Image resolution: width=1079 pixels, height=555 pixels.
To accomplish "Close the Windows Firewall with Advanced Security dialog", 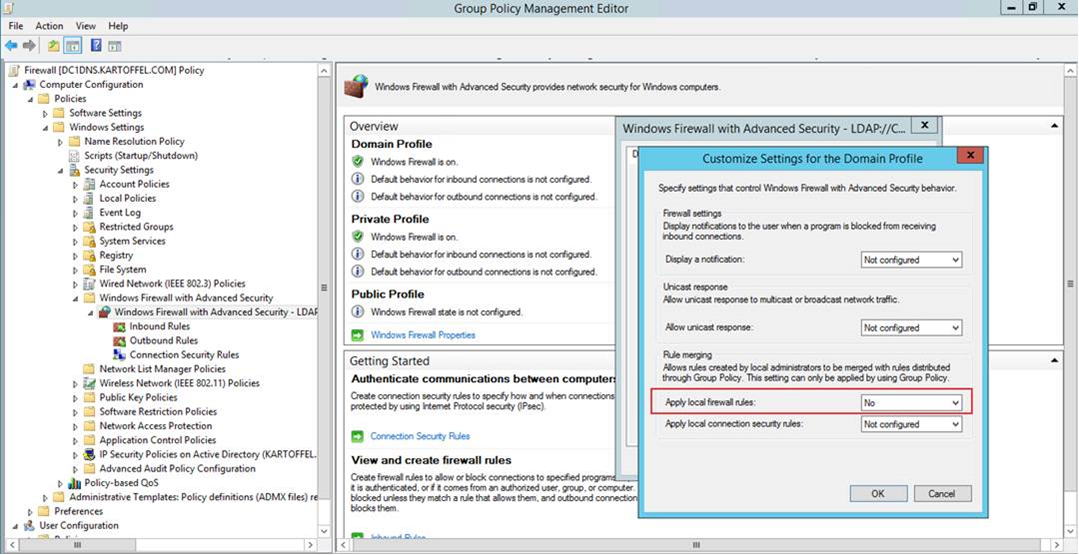I will click(x=925, y=125).
